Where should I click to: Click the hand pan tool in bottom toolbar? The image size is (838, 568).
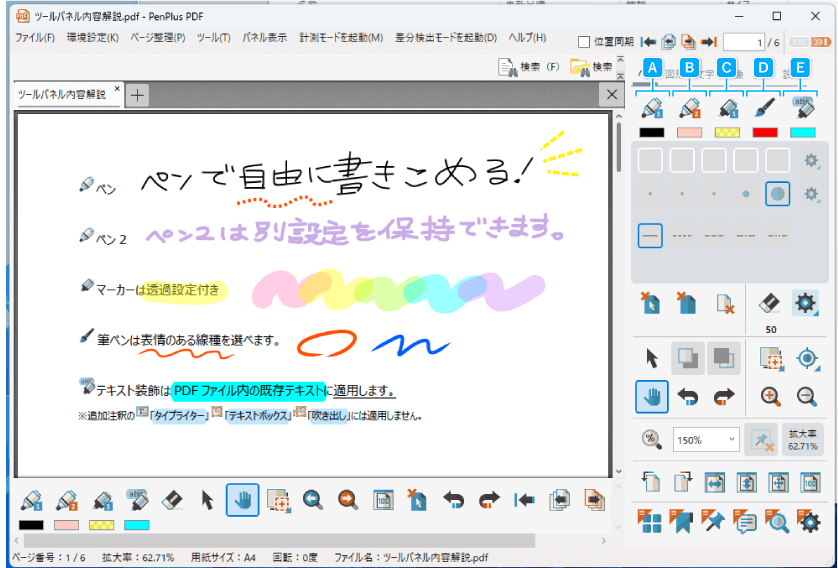click(243, 500)
